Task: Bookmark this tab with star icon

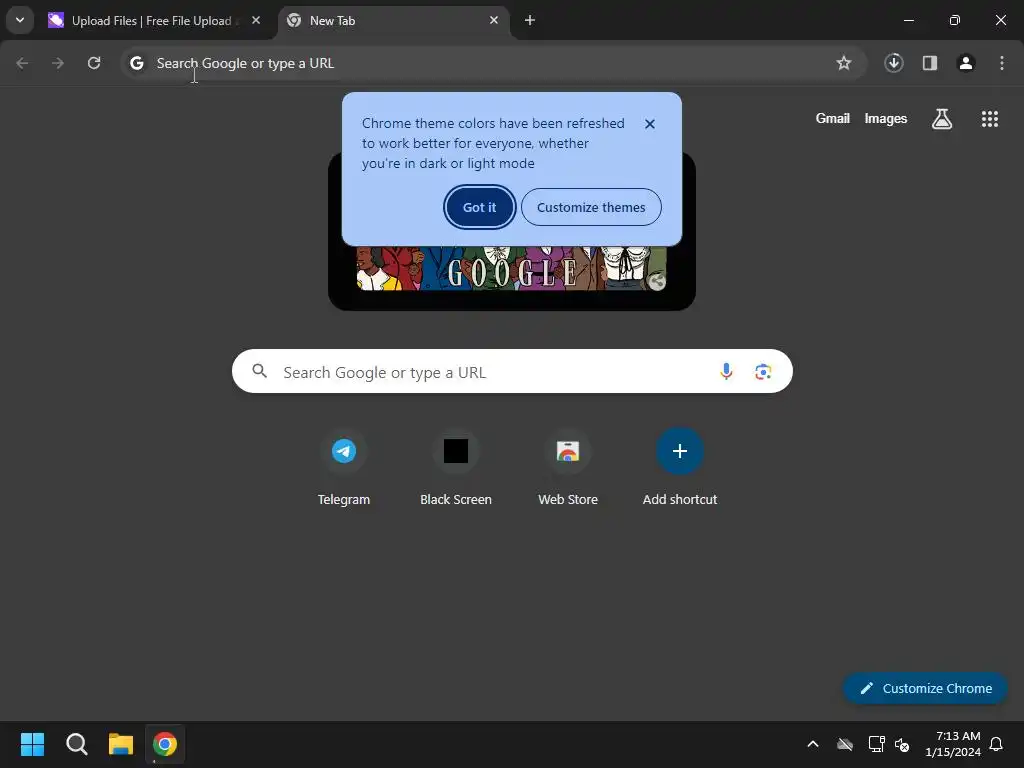Action: (x=844, y=63)
